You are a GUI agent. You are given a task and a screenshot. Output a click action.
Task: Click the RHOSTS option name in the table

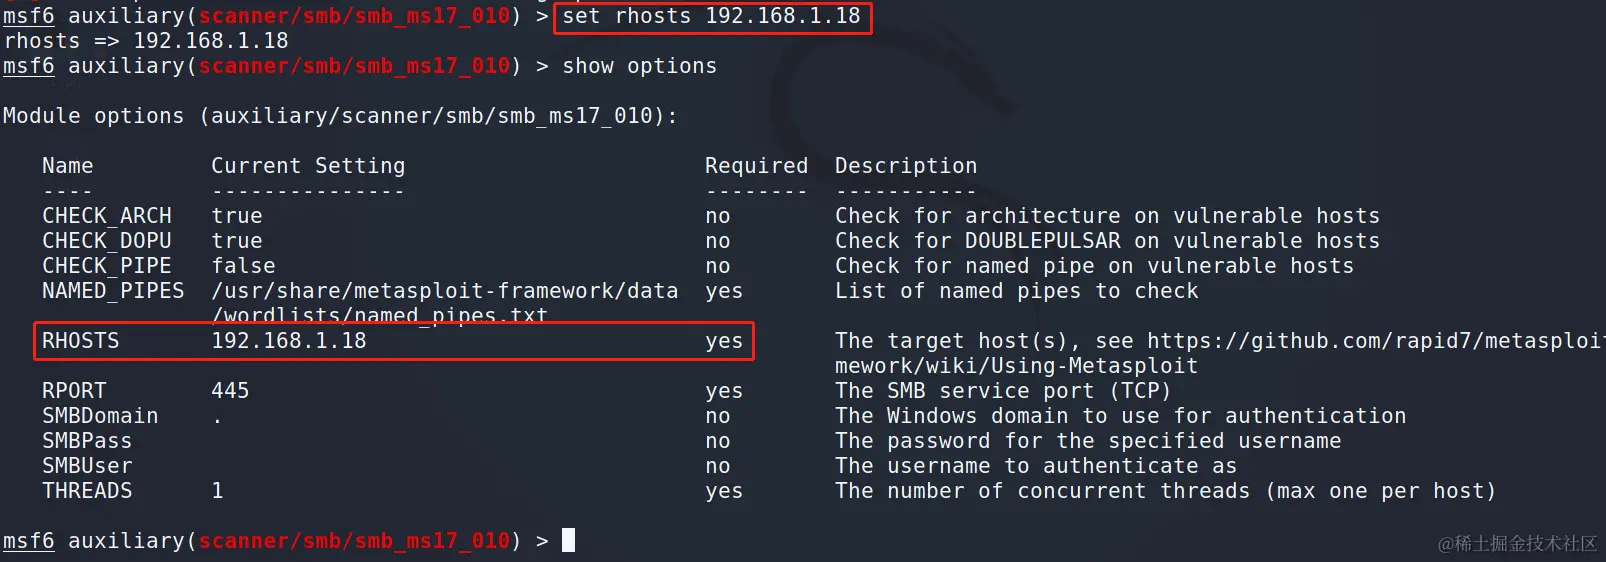coord(80,341)
